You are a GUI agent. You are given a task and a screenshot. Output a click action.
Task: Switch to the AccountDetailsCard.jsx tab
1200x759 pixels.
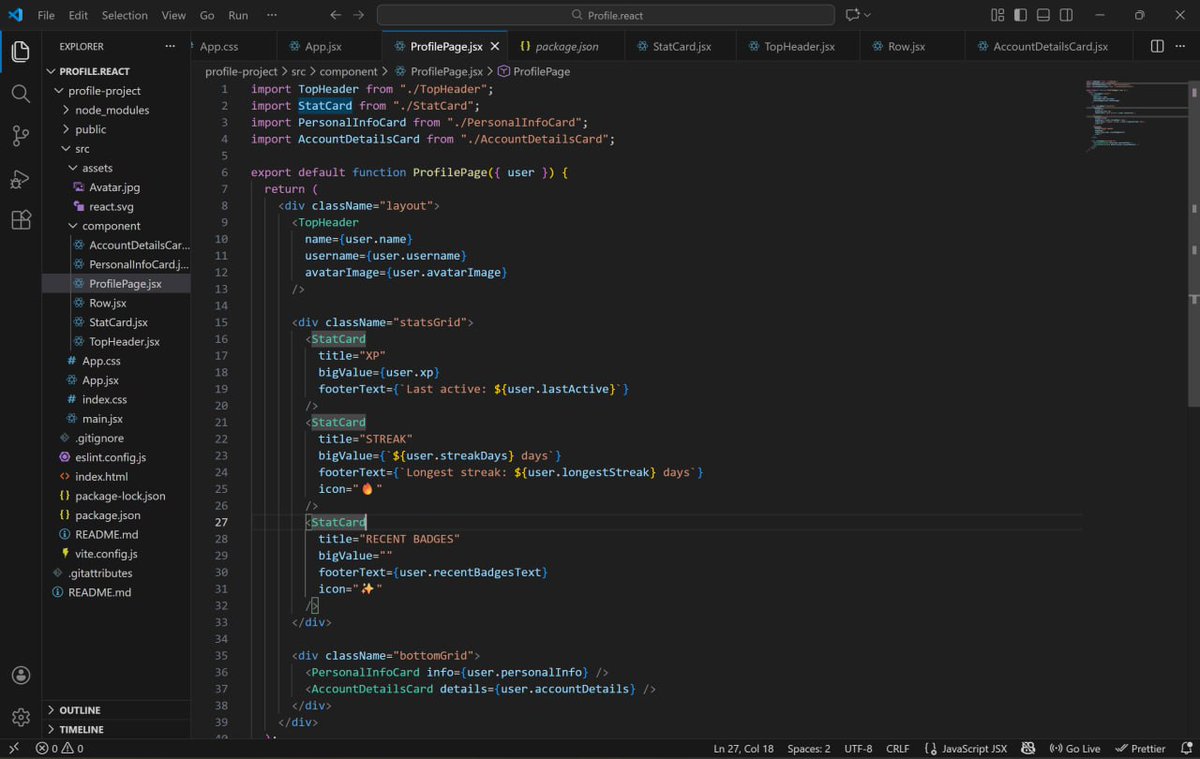pyautogui.click(x=1050, y=46)
